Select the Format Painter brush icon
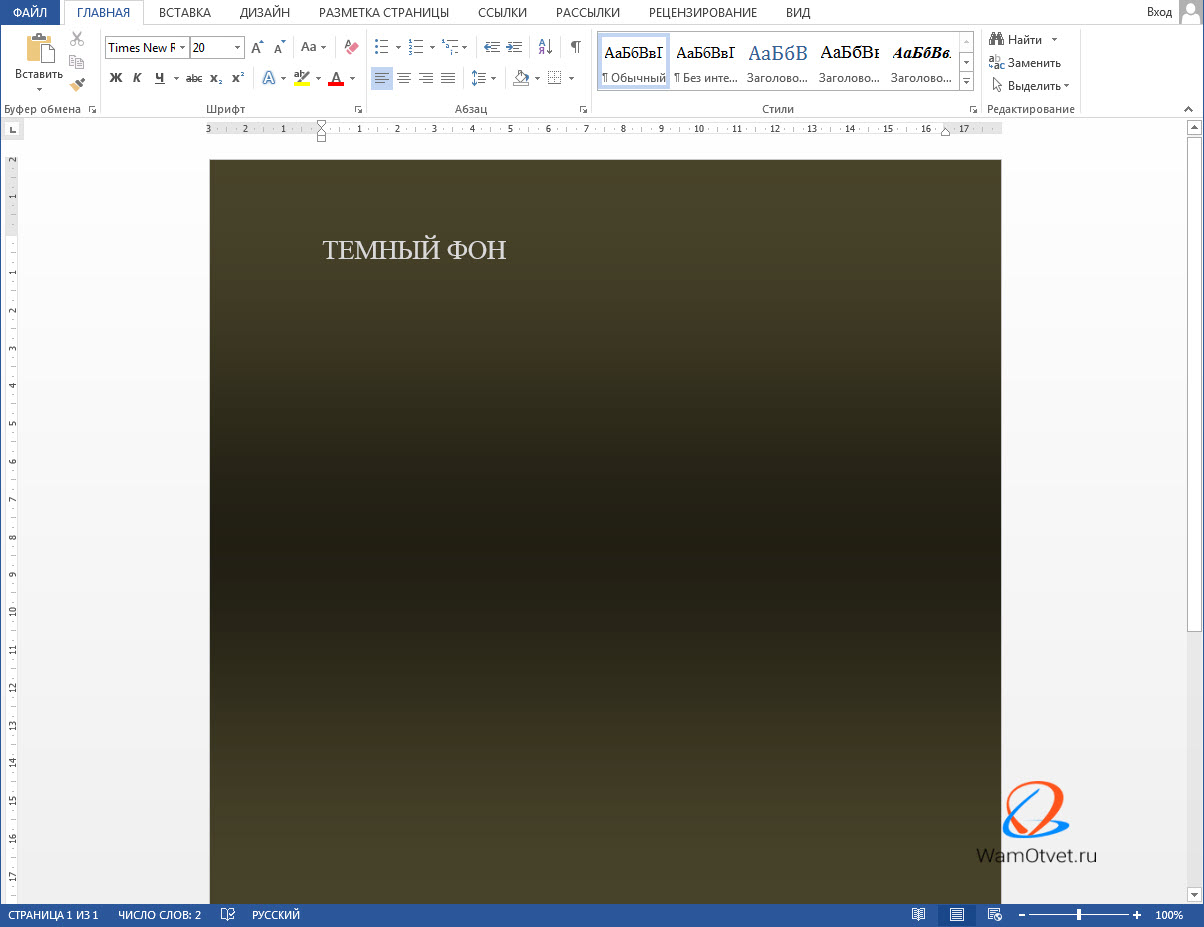1204x927 pixels. (x=77, y=84)
